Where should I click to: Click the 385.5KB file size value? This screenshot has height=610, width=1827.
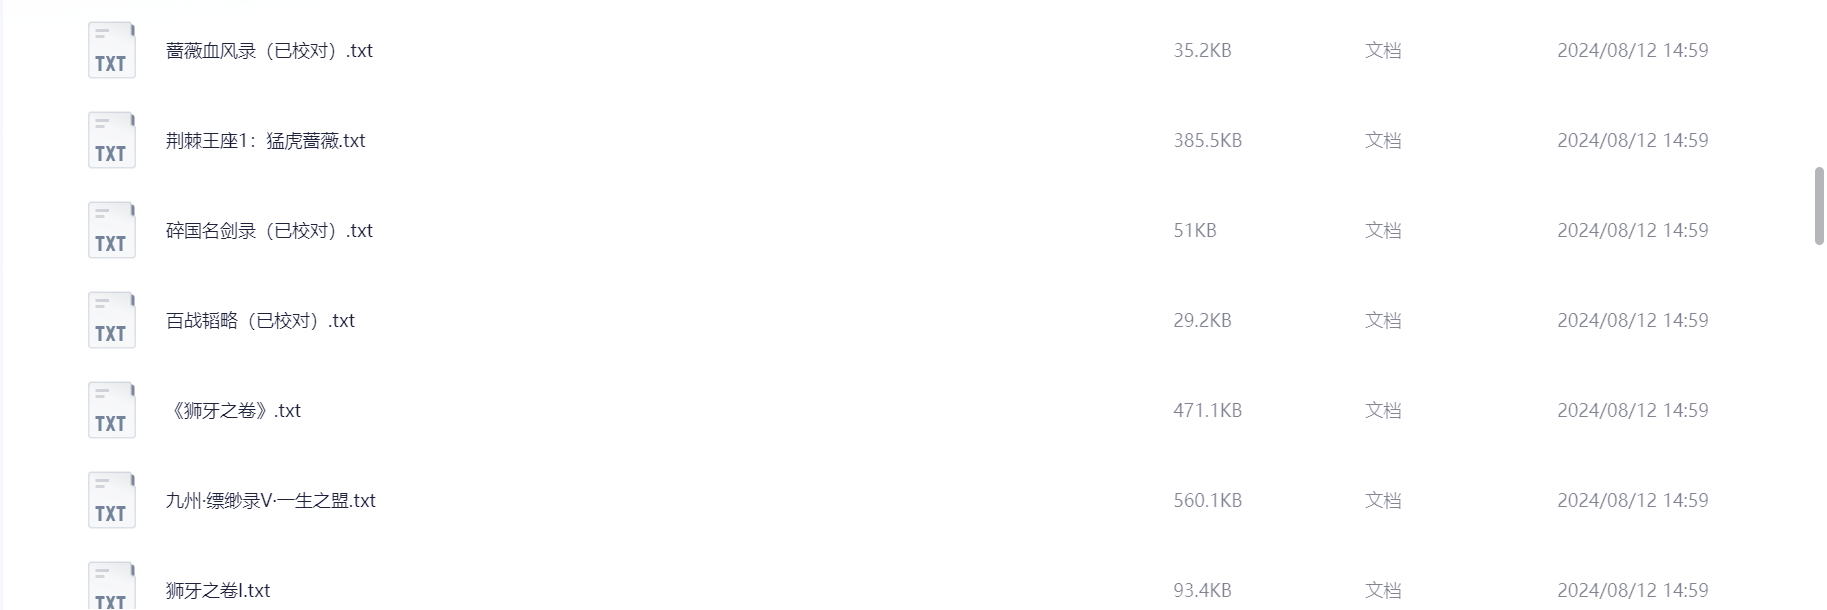pyautogui.click(x=1207, y=141)
